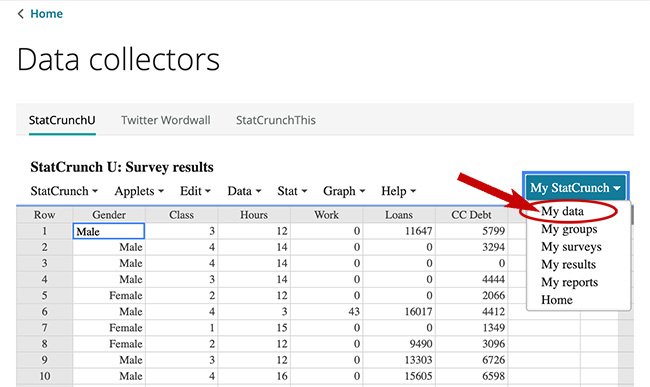Open the Help menu

pos(398,191)
